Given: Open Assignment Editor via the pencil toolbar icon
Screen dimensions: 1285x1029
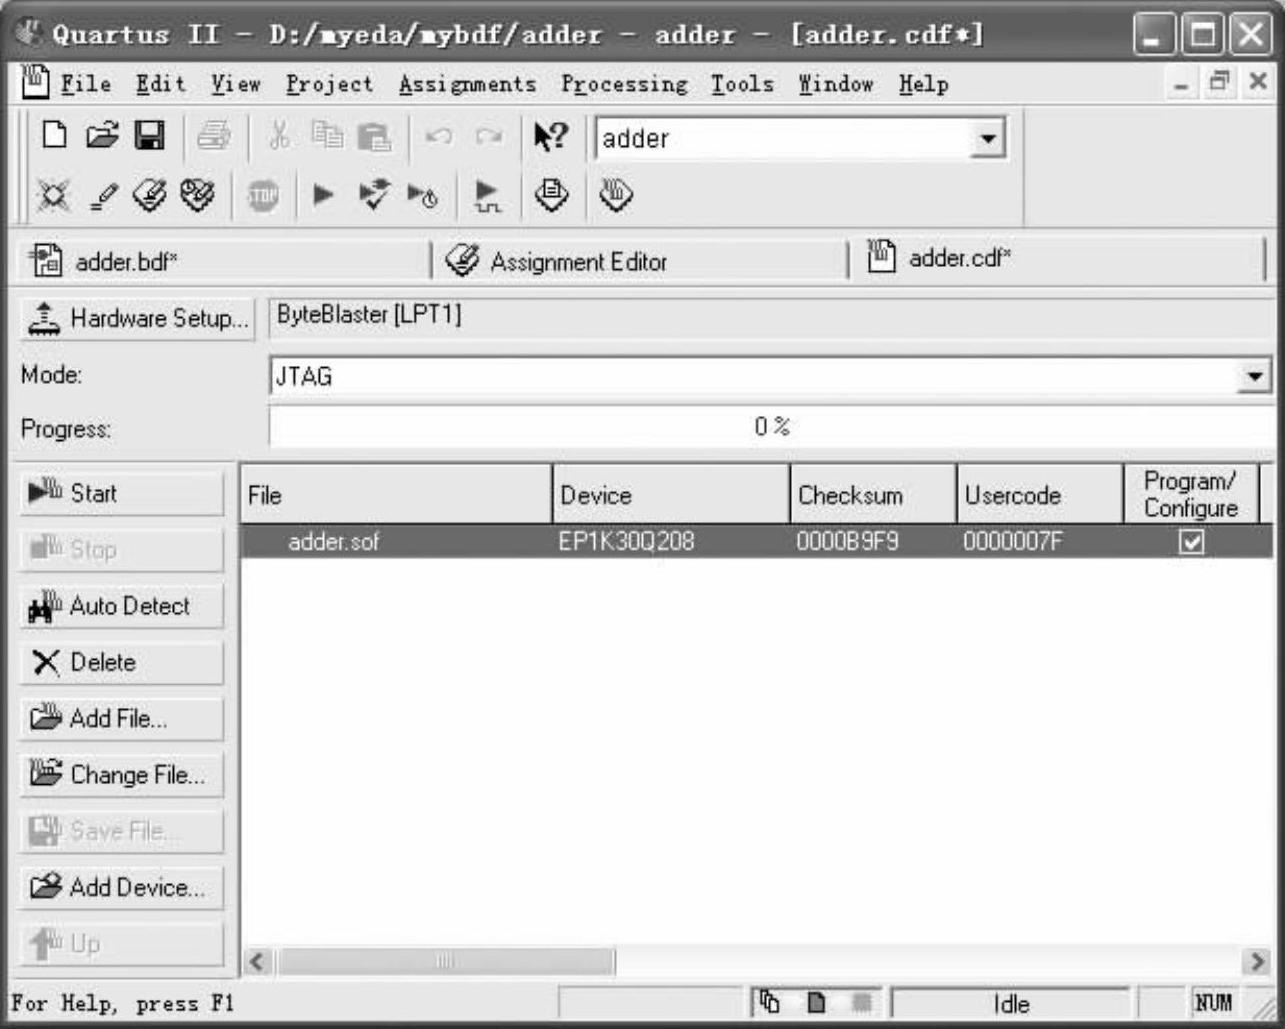Looking at the screenshot, I should tap(103, 194).
